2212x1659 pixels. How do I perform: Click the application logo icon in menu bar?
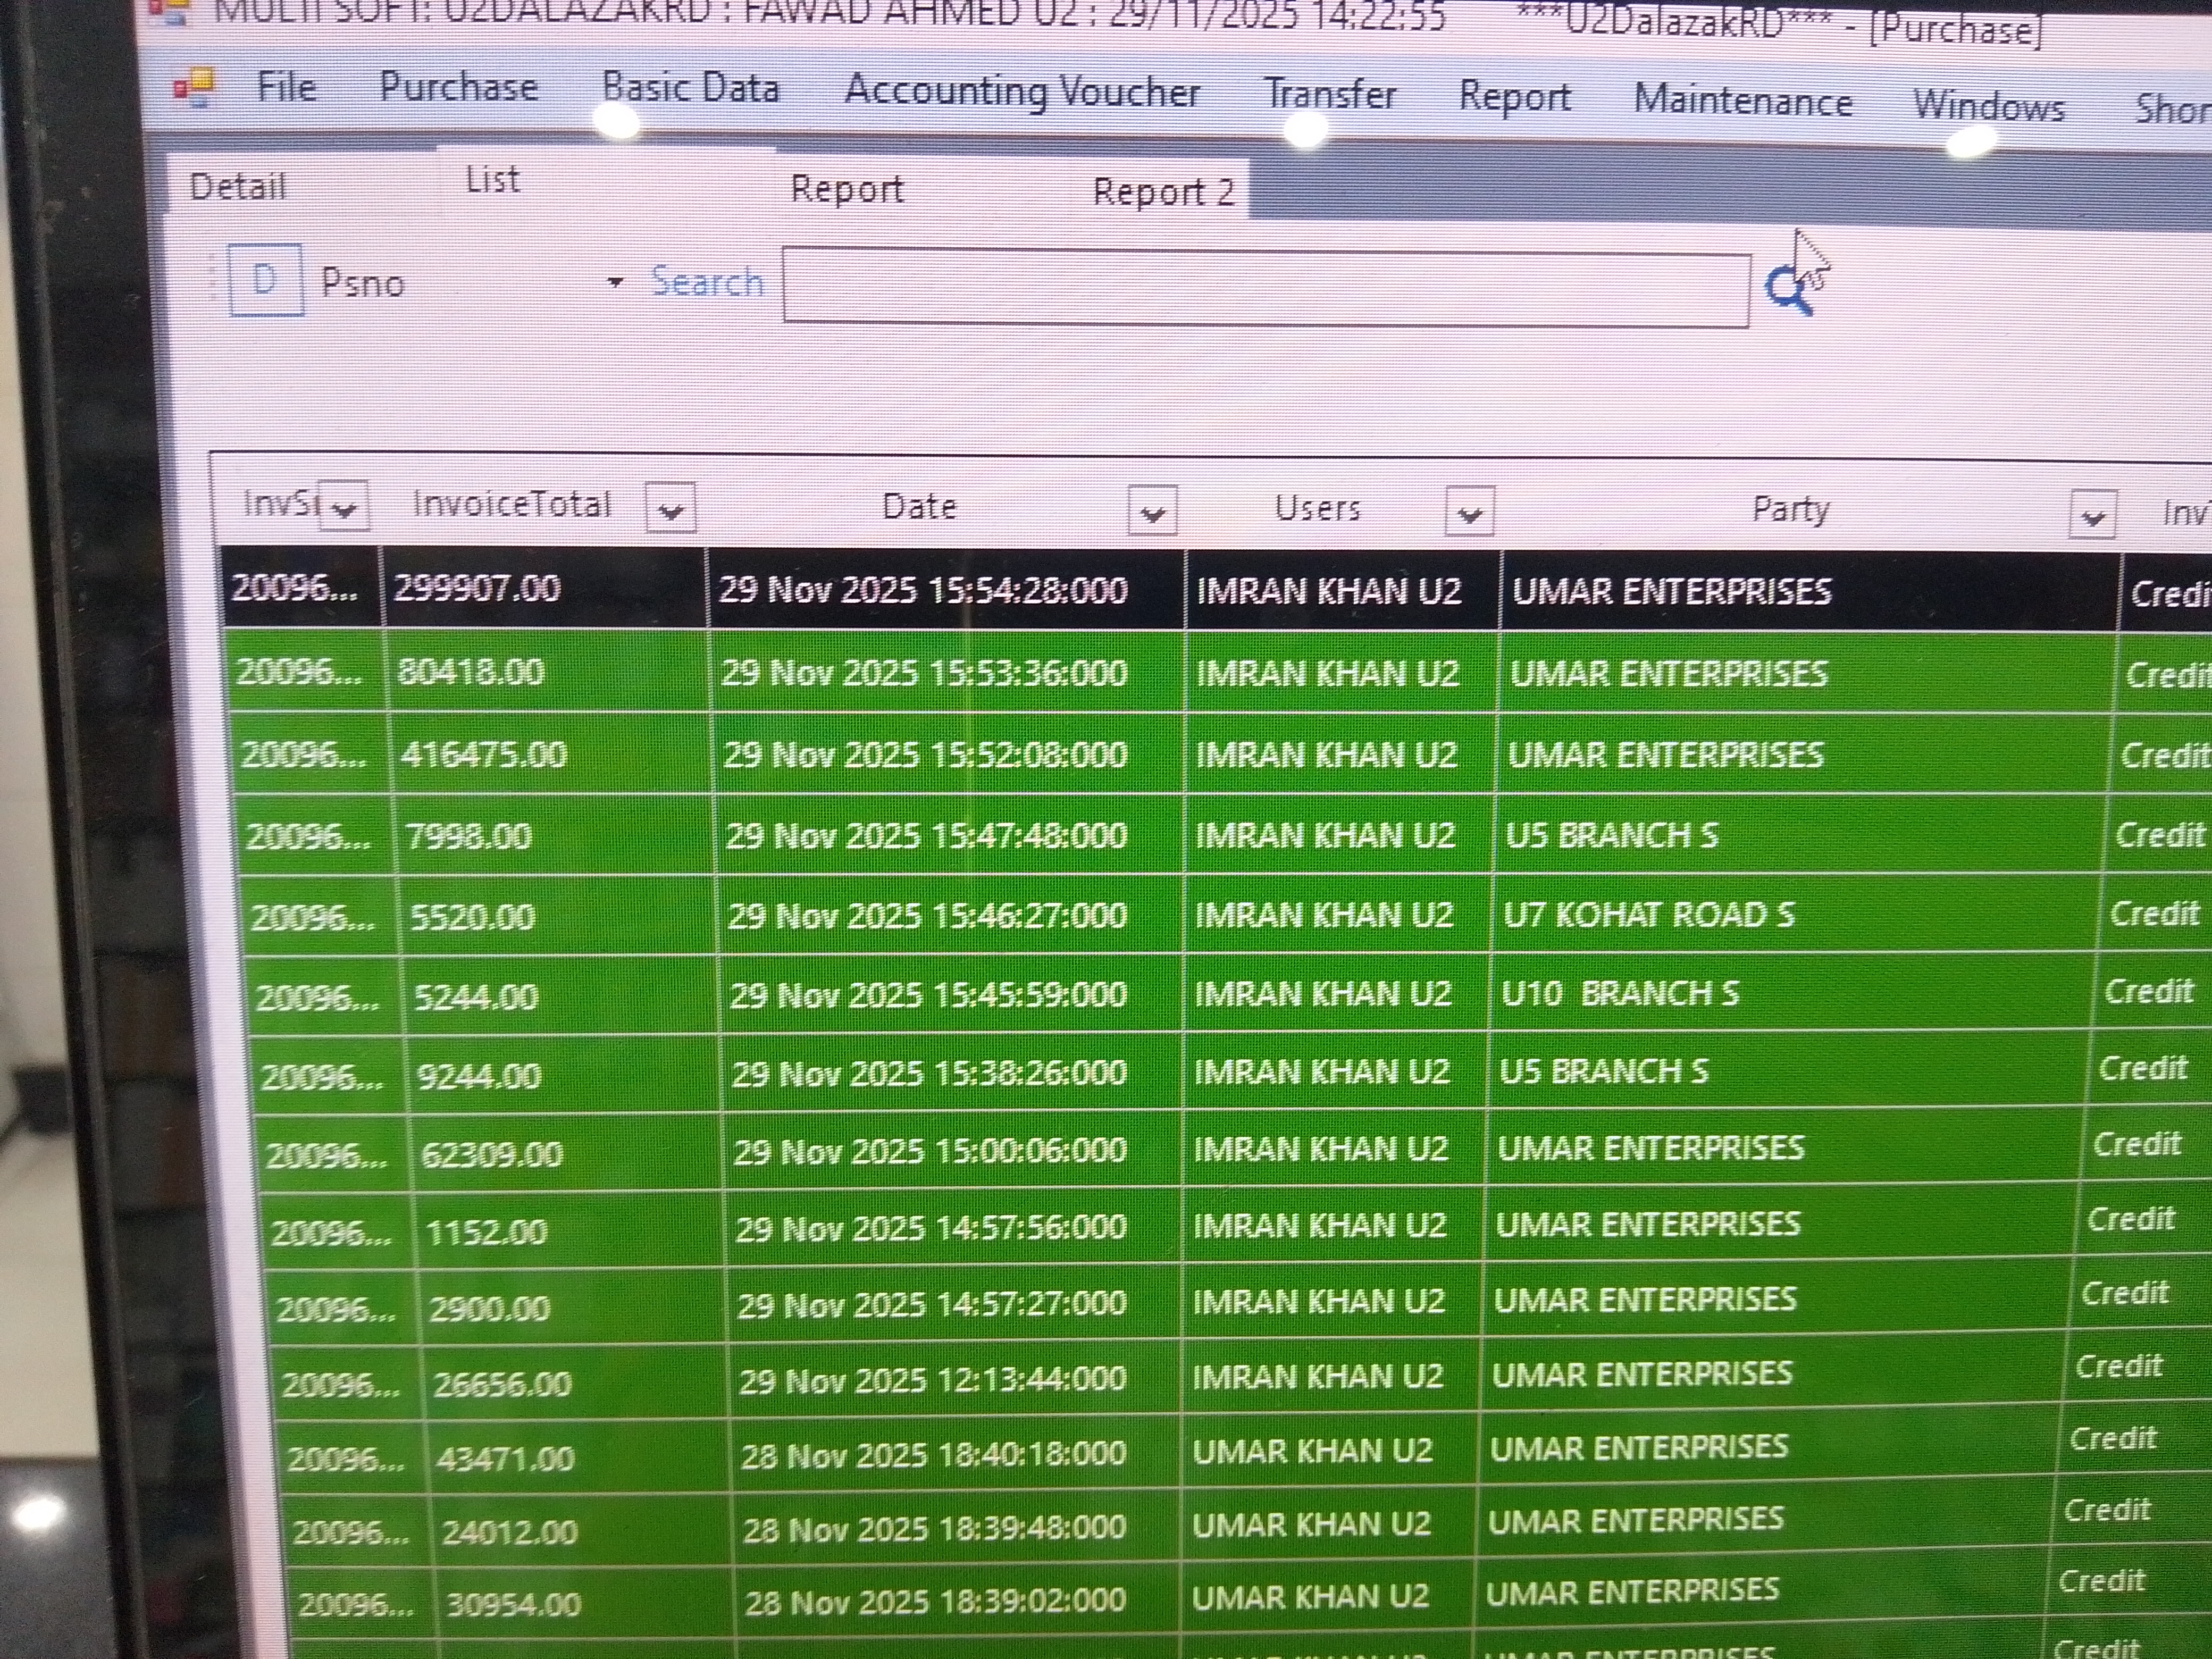(195, 87)
